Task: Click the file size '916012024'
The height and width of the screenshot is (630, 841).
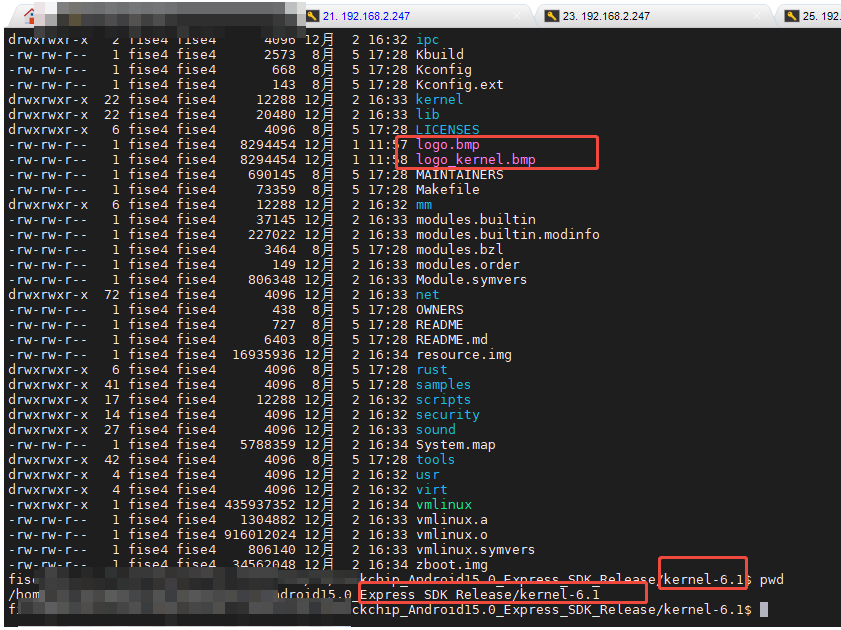Action: point(260,535)
